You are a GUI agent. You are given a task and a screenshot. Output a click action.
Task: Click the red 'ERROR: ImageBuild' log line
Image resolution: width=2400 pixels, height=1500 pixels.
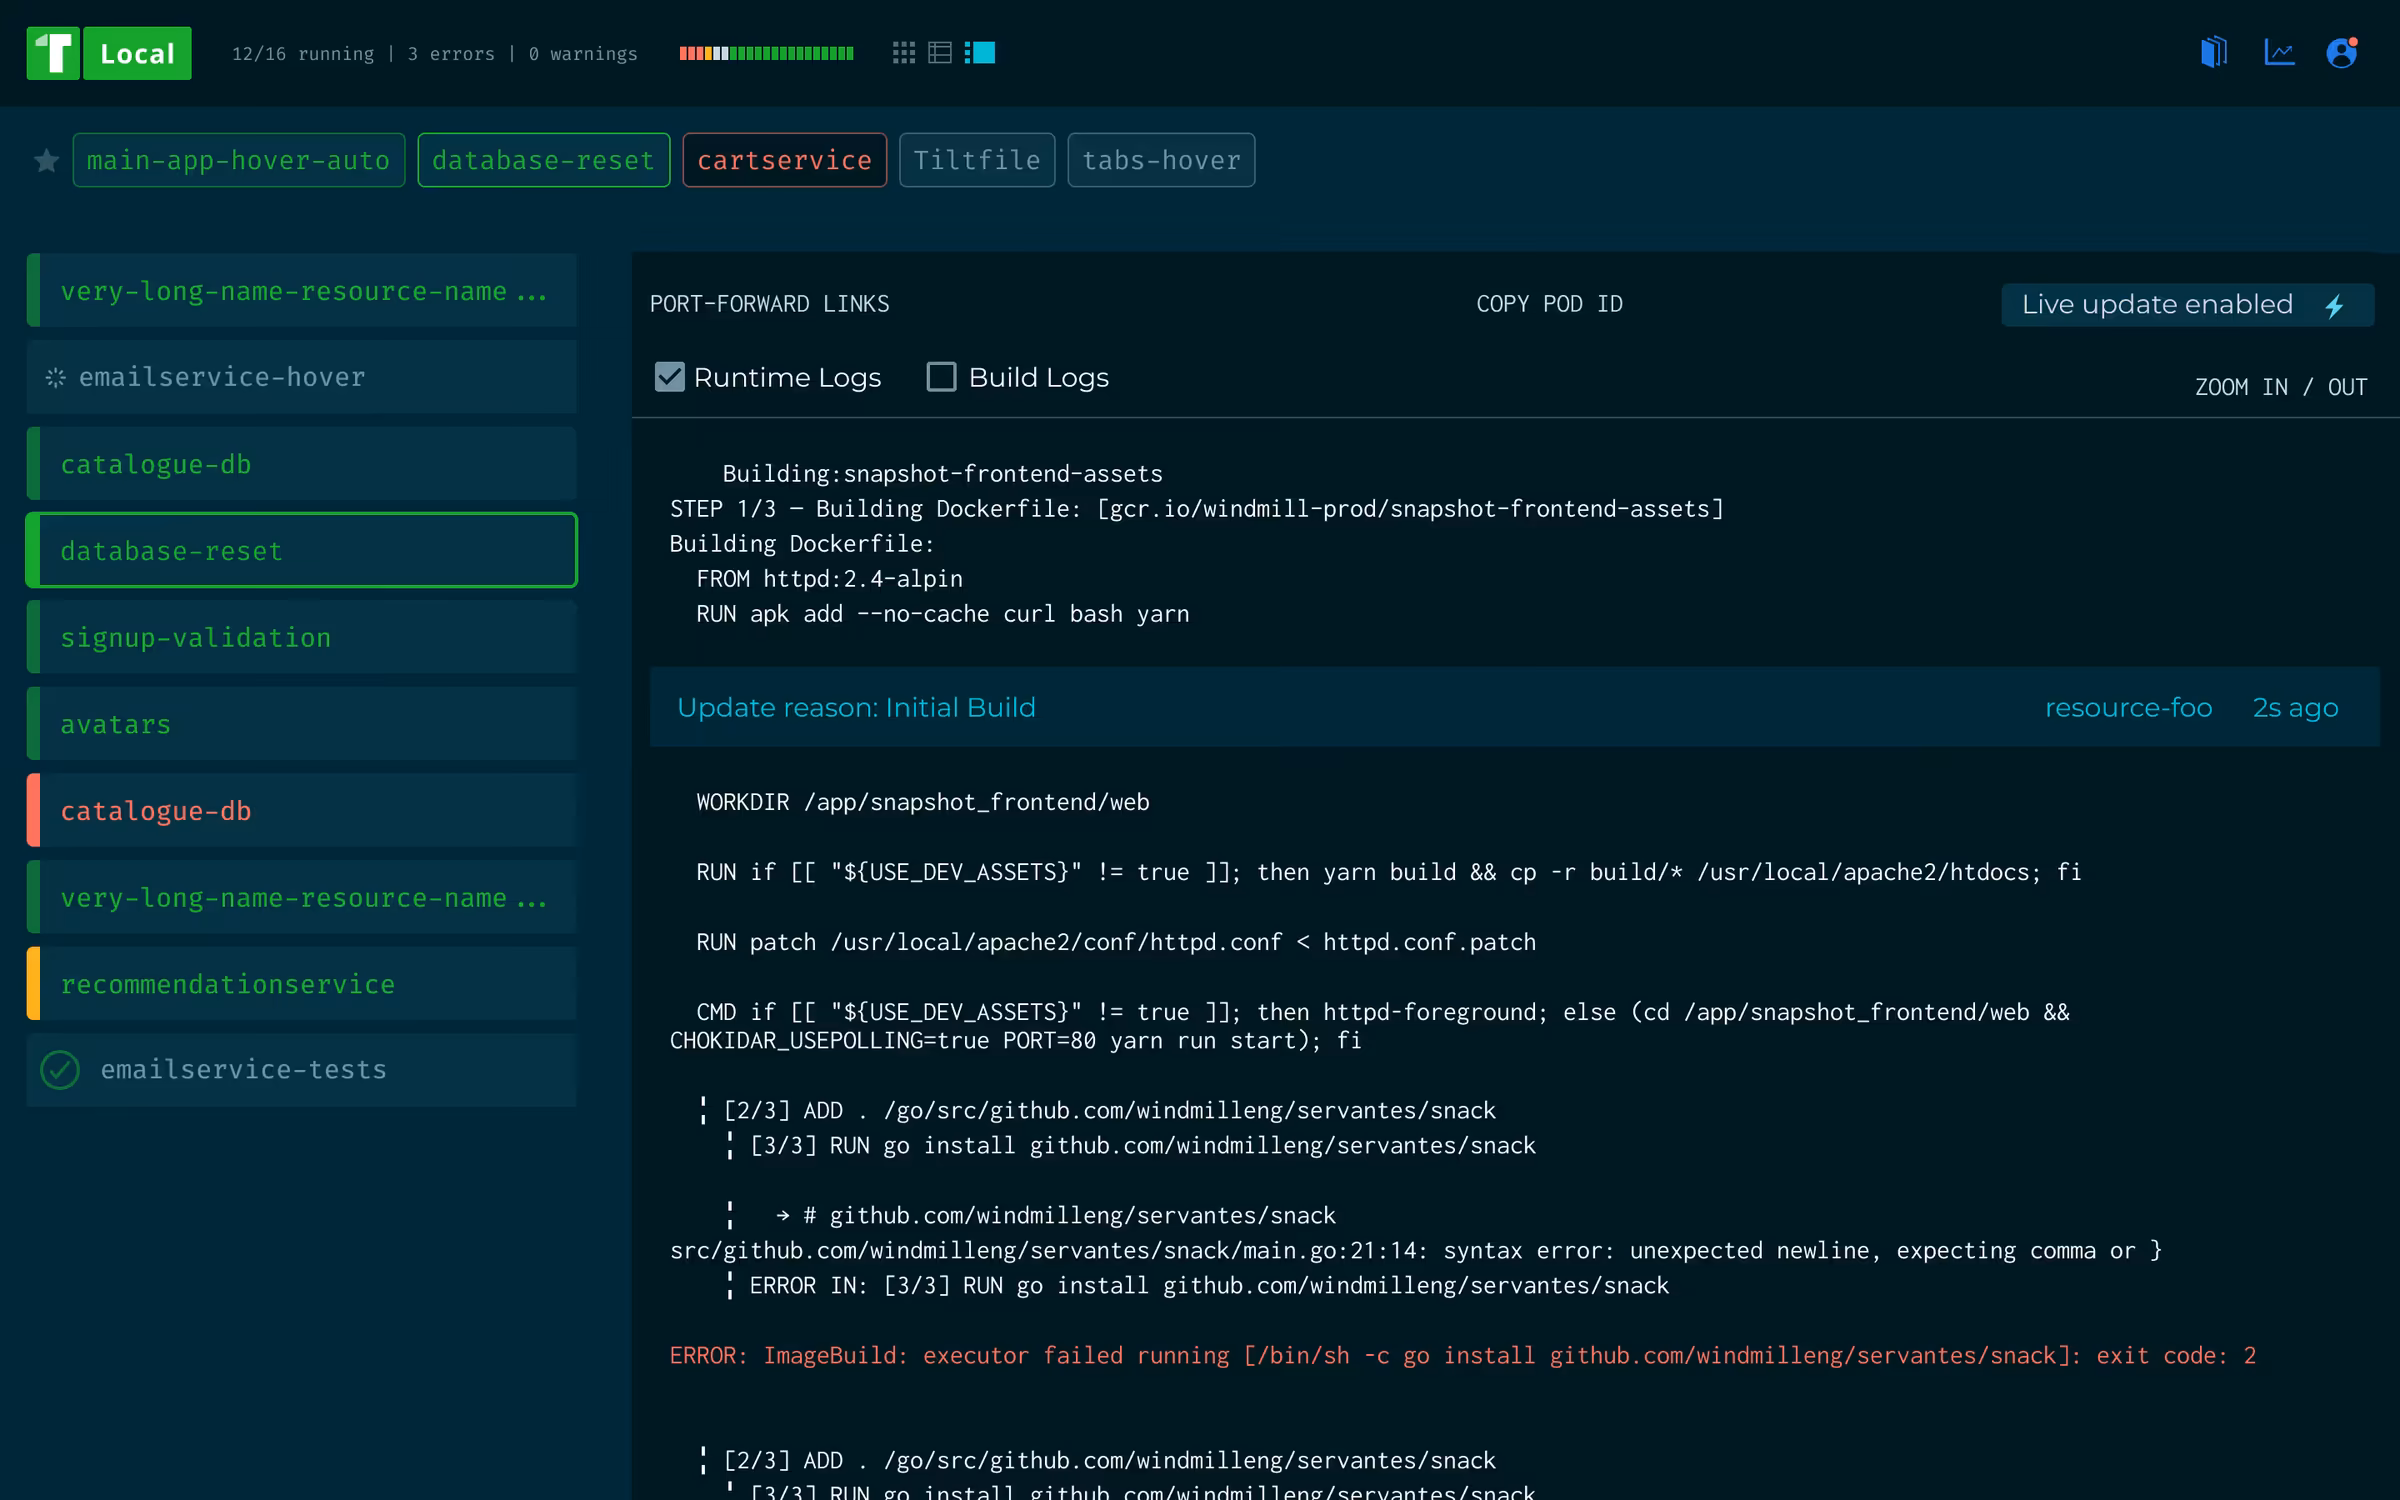pyautogui.click(x=1463, y=1356)
